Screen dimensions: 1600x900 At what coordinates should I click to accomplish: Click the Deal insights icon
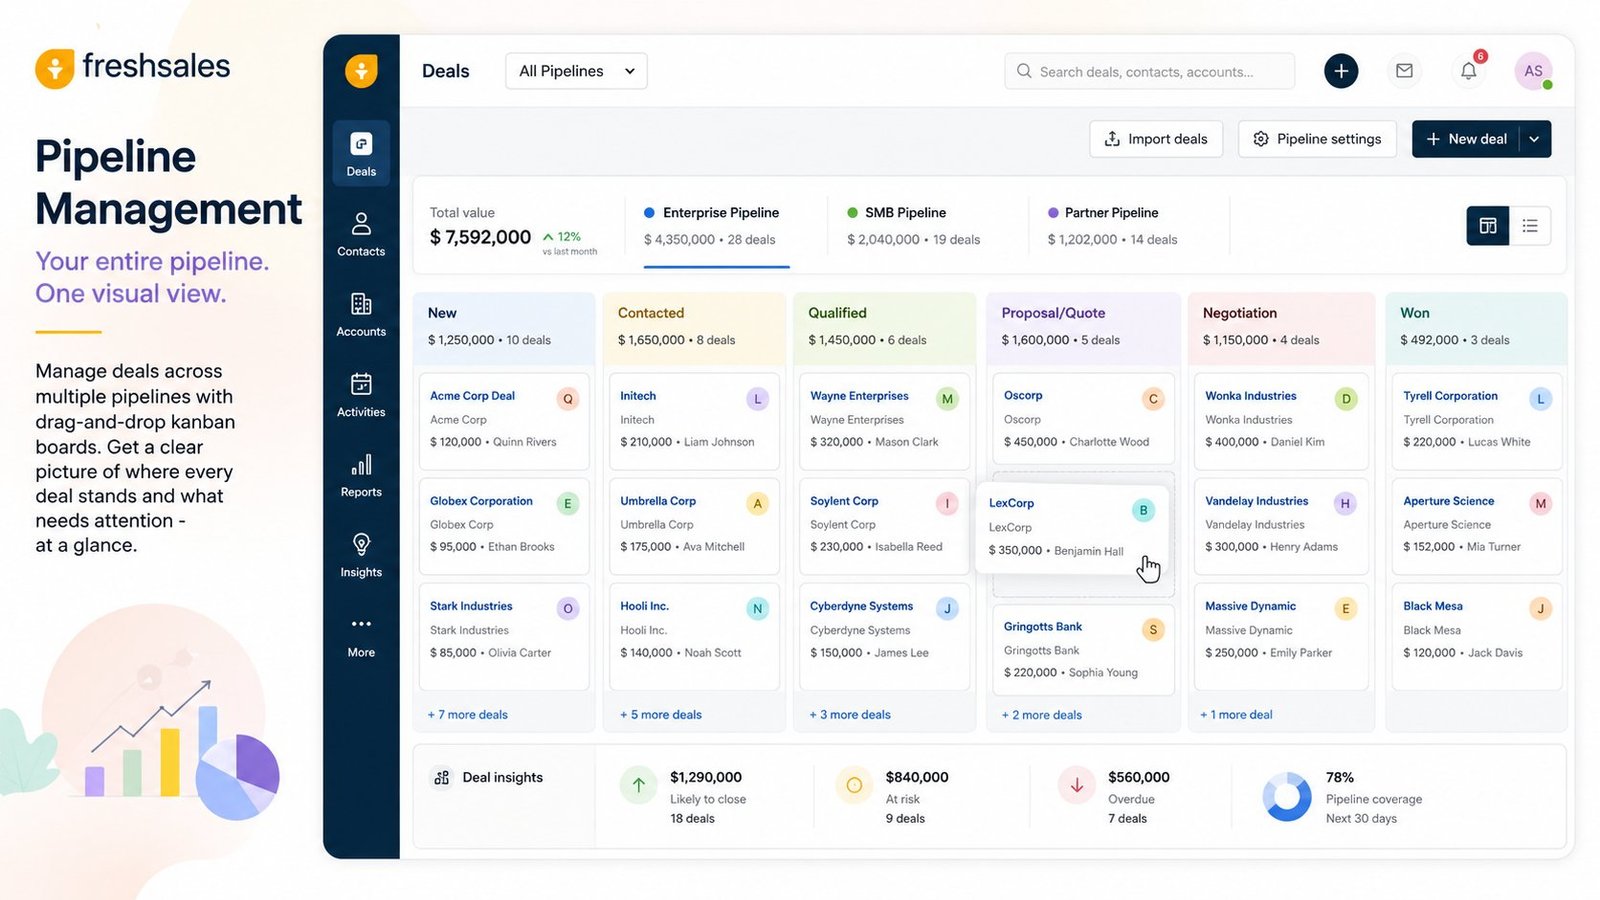[x=442, y=777]
